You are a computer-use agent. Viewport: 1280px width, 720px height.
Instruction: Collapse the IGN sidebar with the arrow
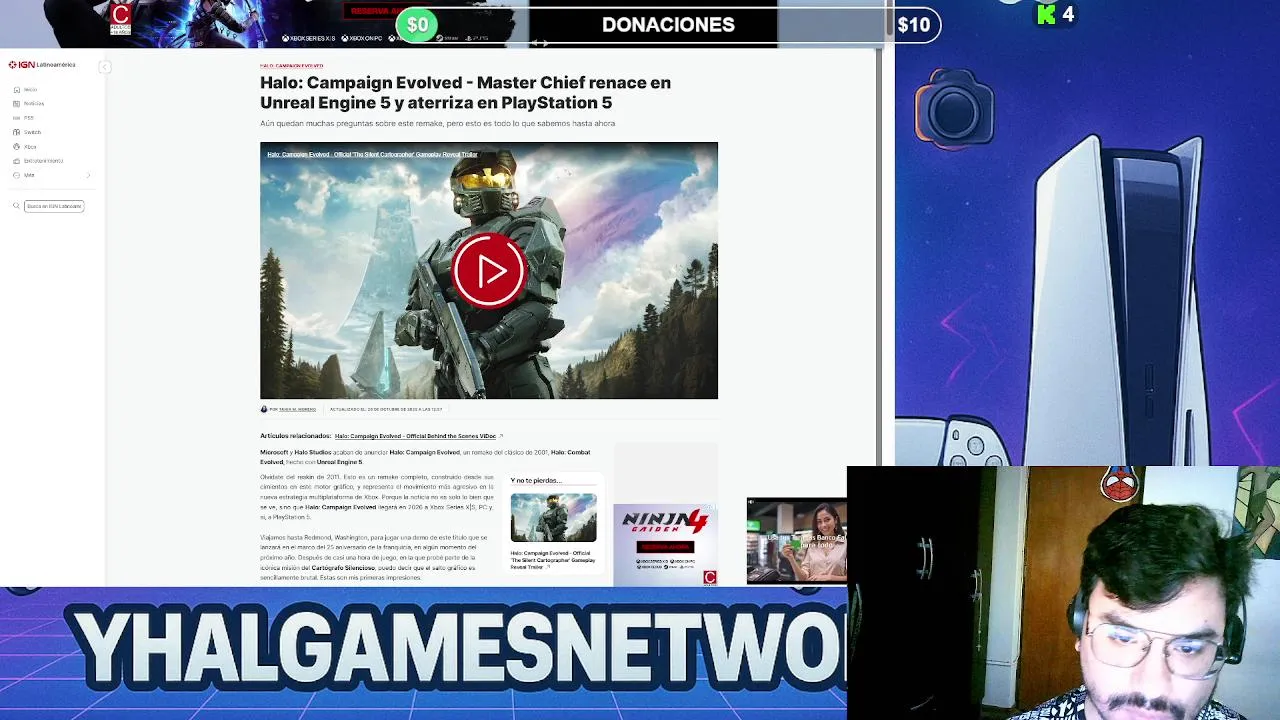104,66
